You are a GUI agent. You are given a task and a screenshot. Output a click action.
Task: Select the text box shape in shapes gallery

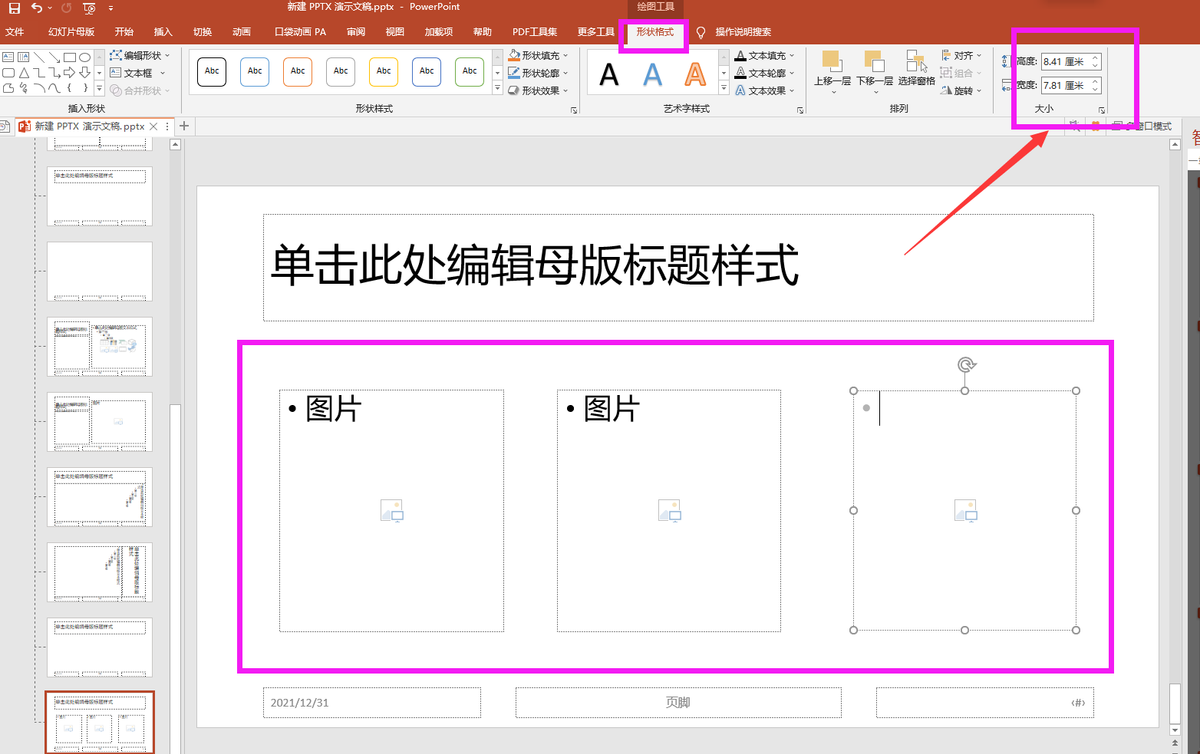click(8, 57)
